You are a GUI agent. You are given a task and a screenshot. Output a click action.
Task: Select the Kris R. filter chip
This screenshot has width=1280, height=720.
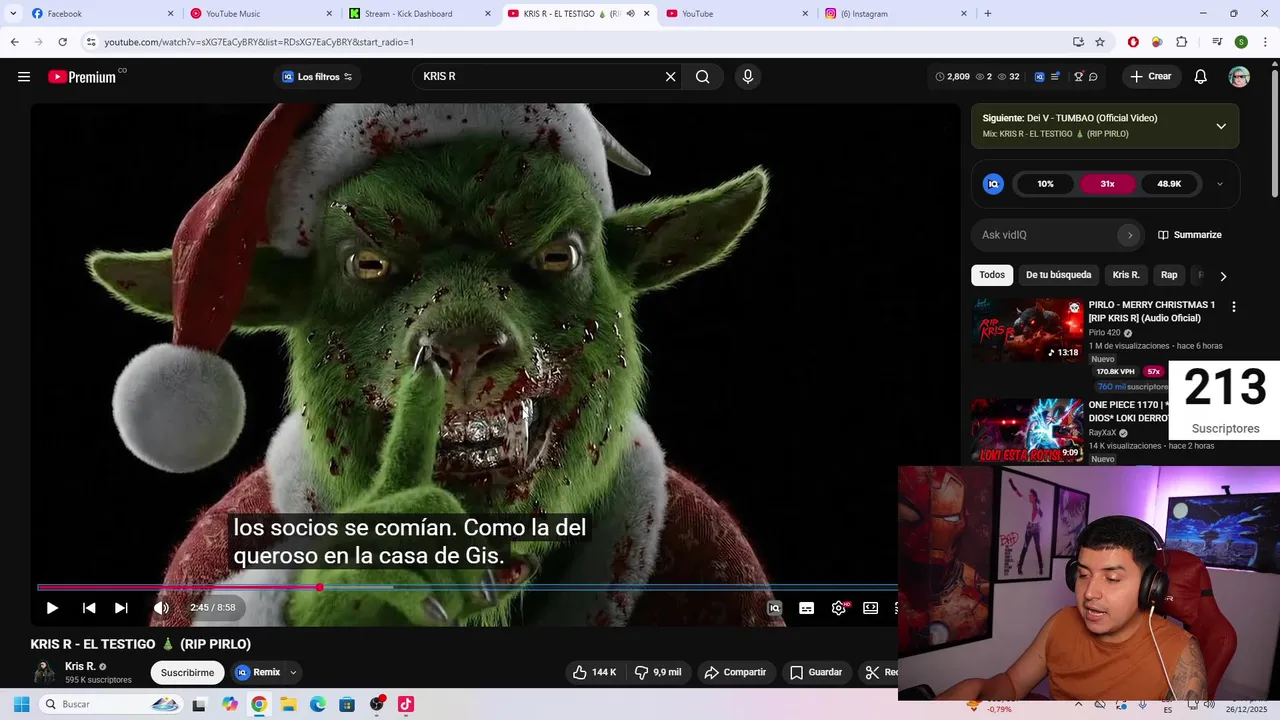[x=1126, y=275]
